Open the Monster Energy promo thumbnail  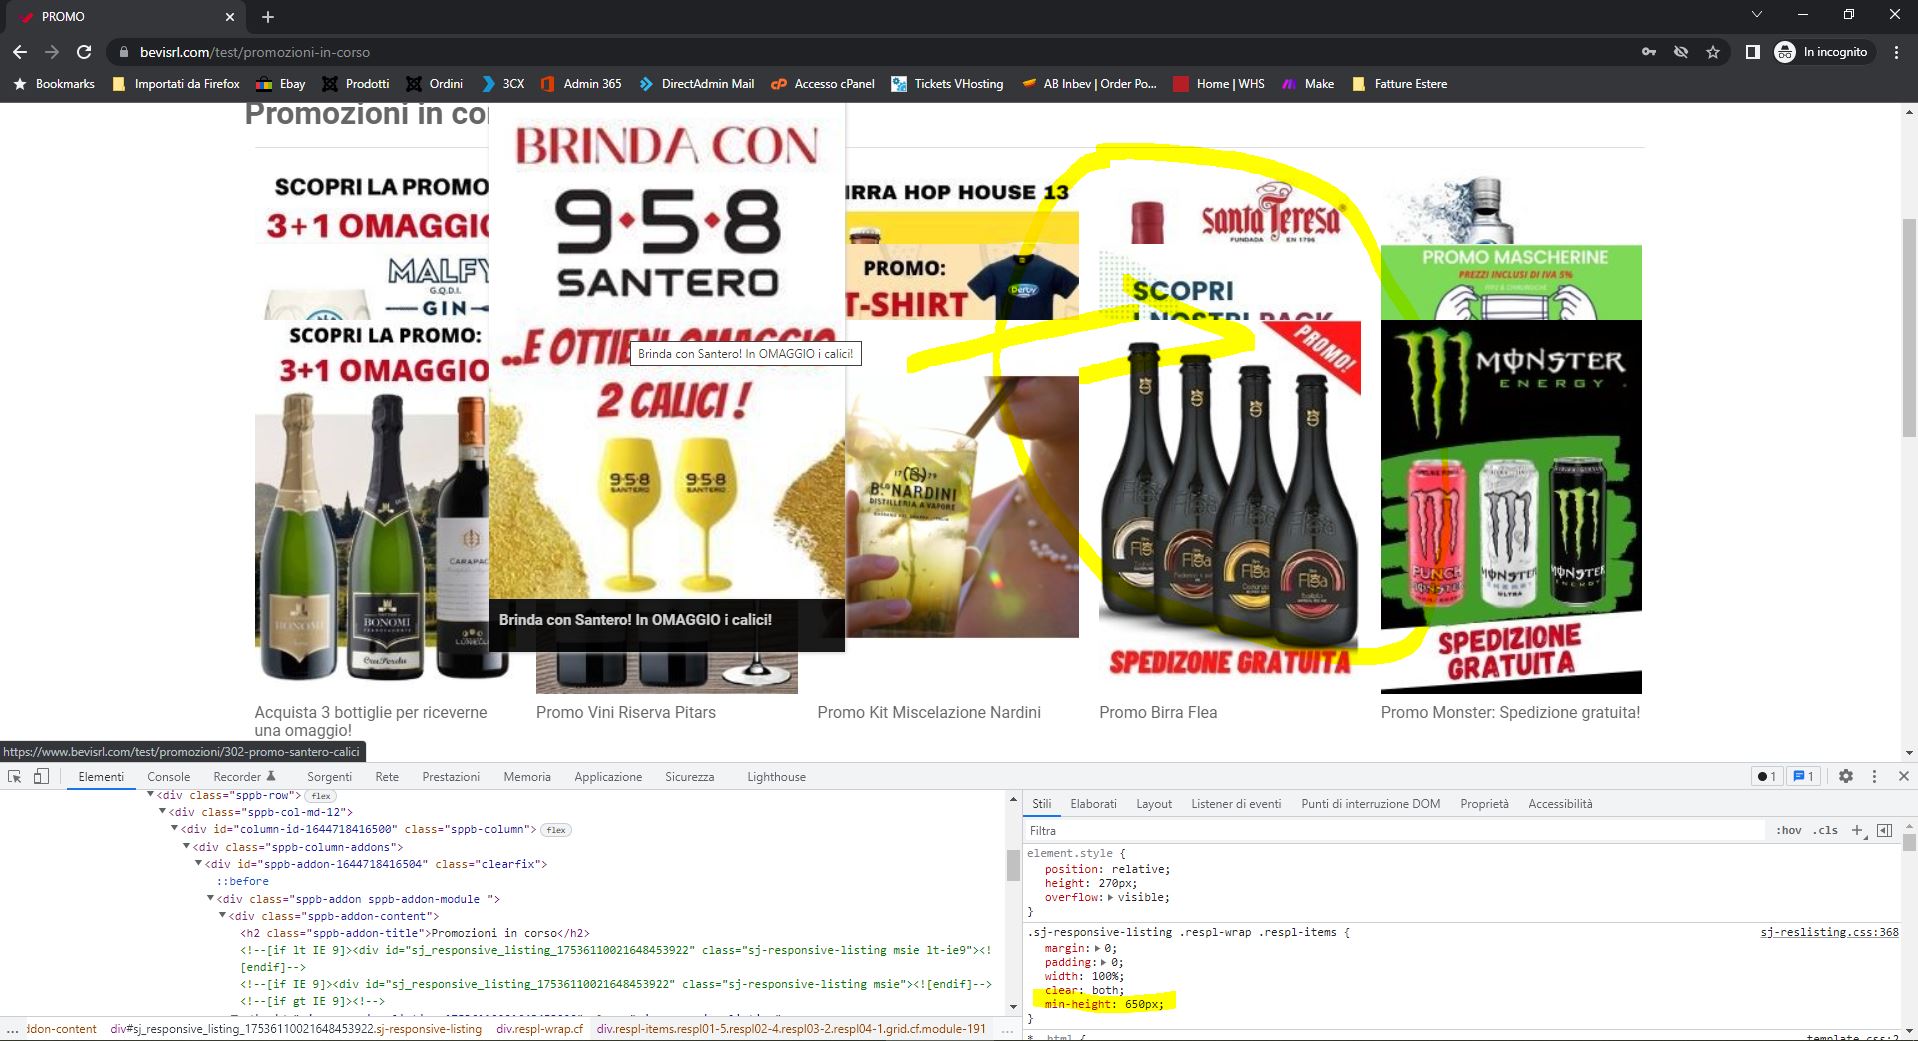tap(1511, 506)
